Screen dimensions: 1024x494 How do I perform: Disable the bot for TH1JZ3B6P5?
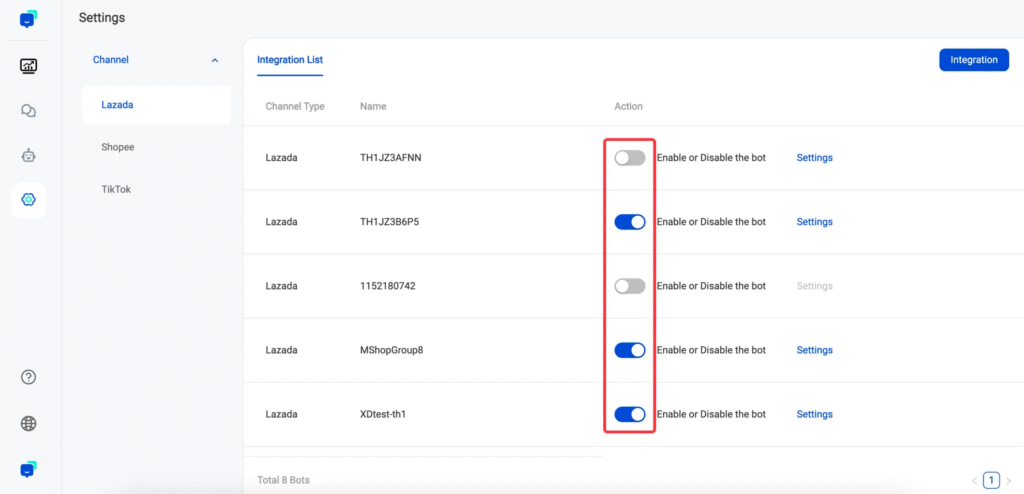[630, 222]
